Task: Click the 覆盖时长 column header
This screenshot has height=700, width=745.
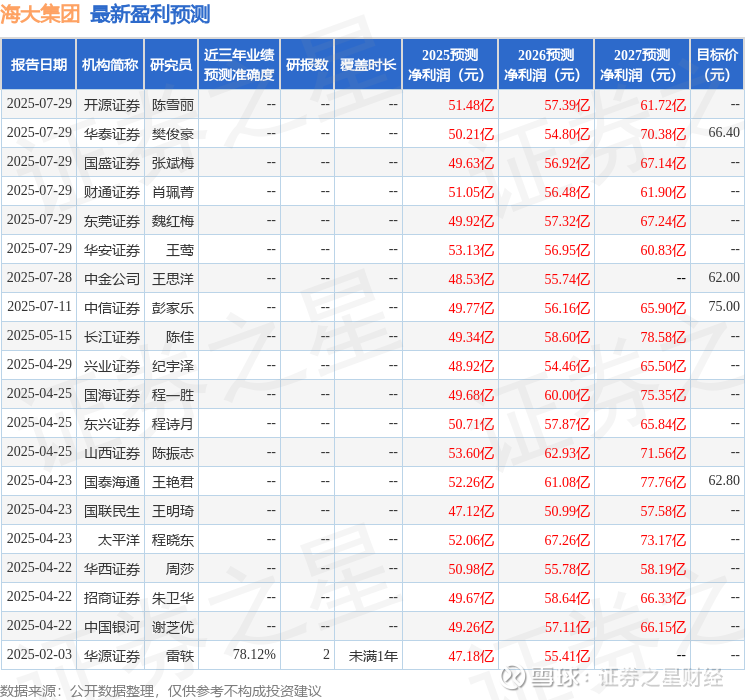Action: pyautogui.click(x=368, y=65)
